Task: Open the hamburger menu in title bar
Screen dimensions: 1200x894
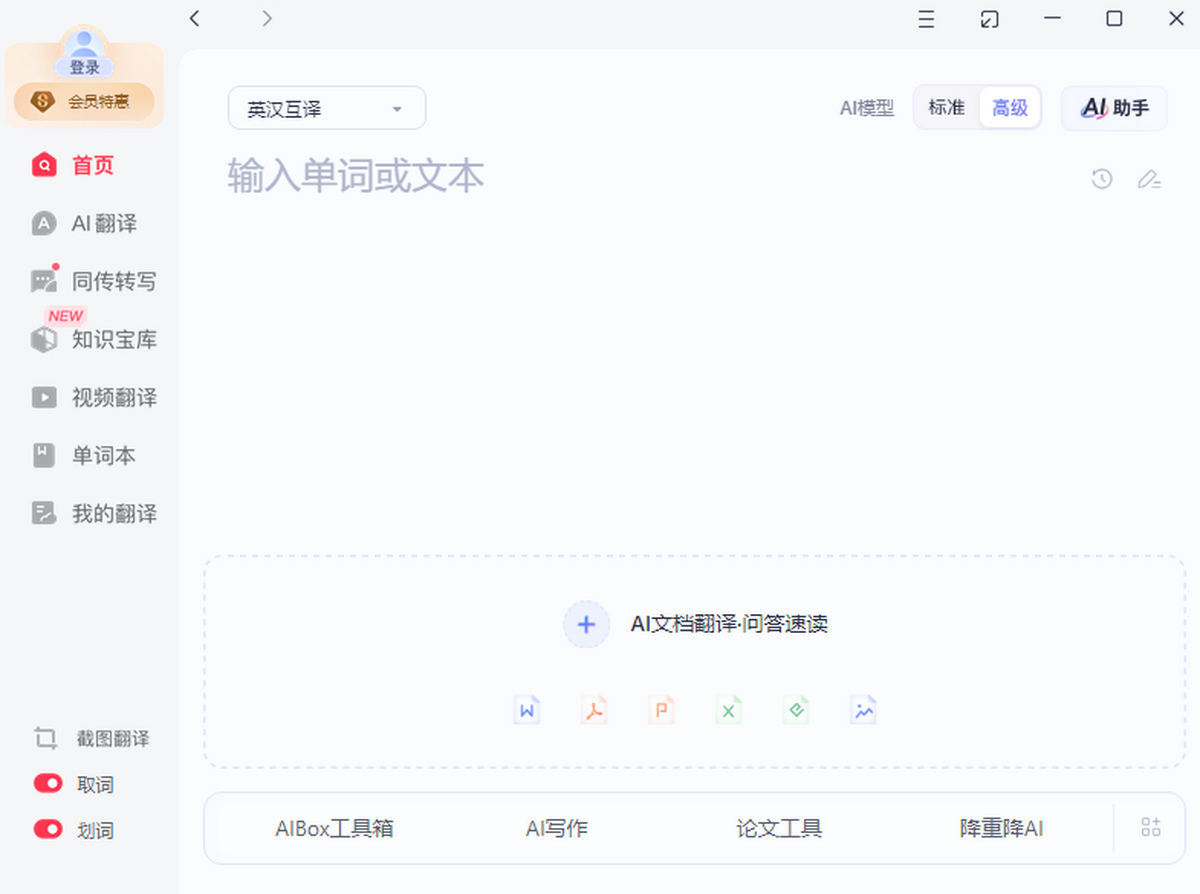Action: tap(926, 19)
